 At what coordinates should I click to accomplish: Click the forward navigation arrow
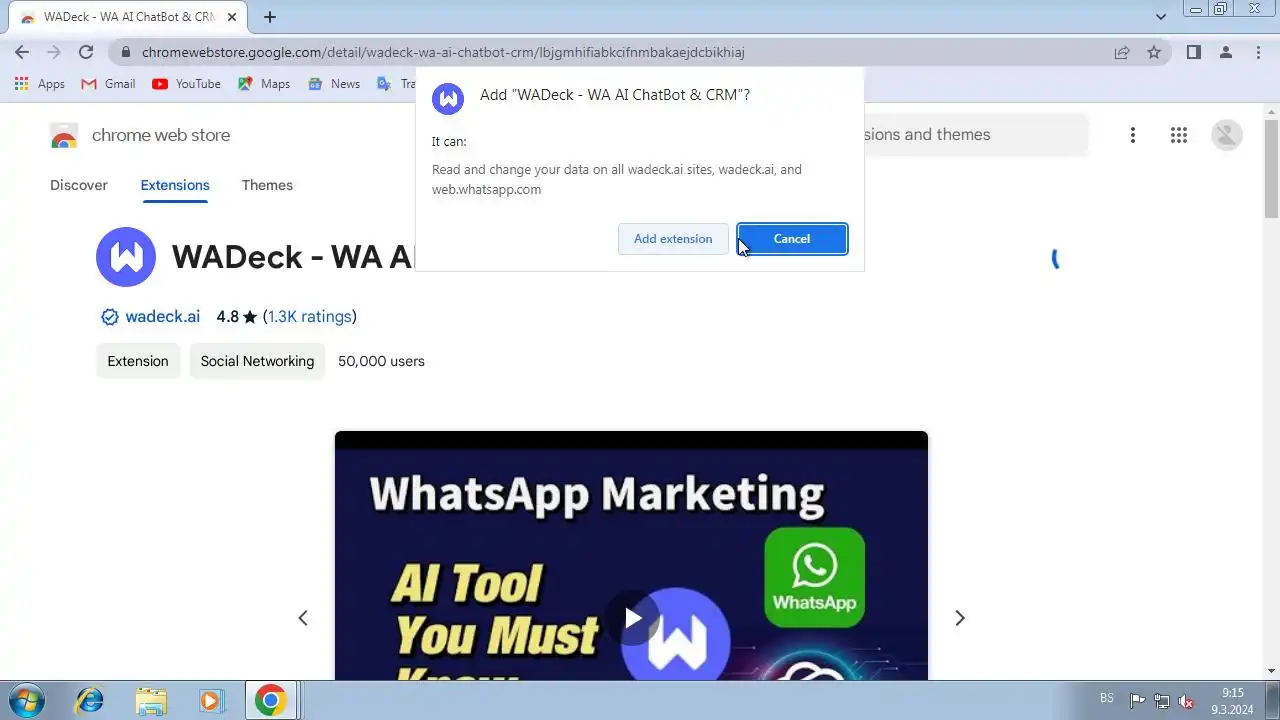[54, 52]
